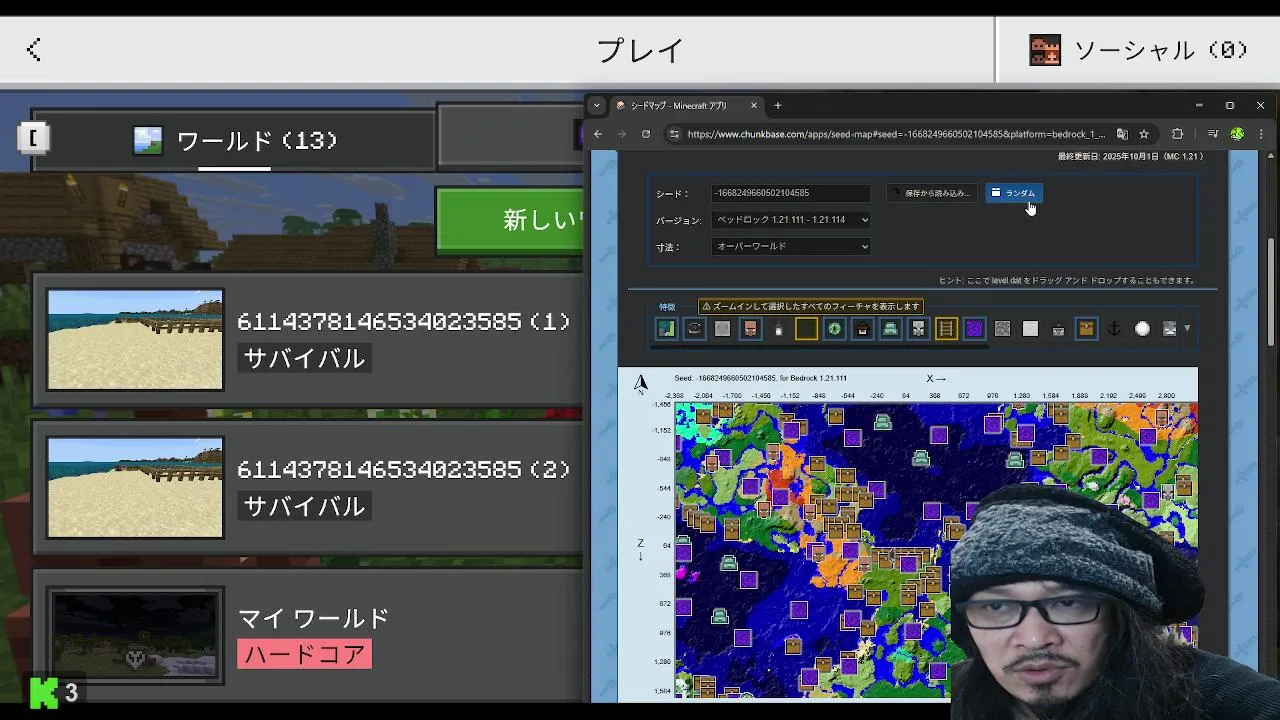The image size is (1280, 720).
Task: Click the browser window vertical scrollbar
Action: coord(1272,290)
